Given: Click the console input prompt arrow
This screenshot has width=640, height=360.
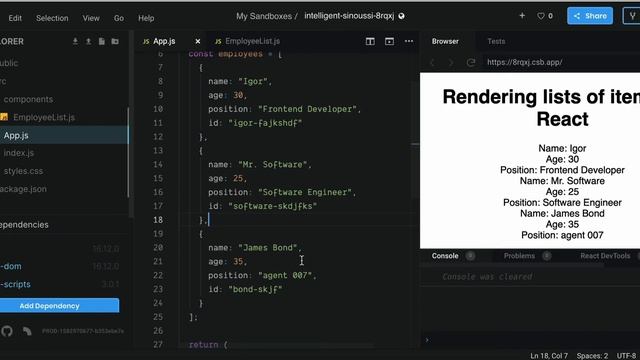Looking at the screenshot, I should pyautogui.click(x=427, y=340).
